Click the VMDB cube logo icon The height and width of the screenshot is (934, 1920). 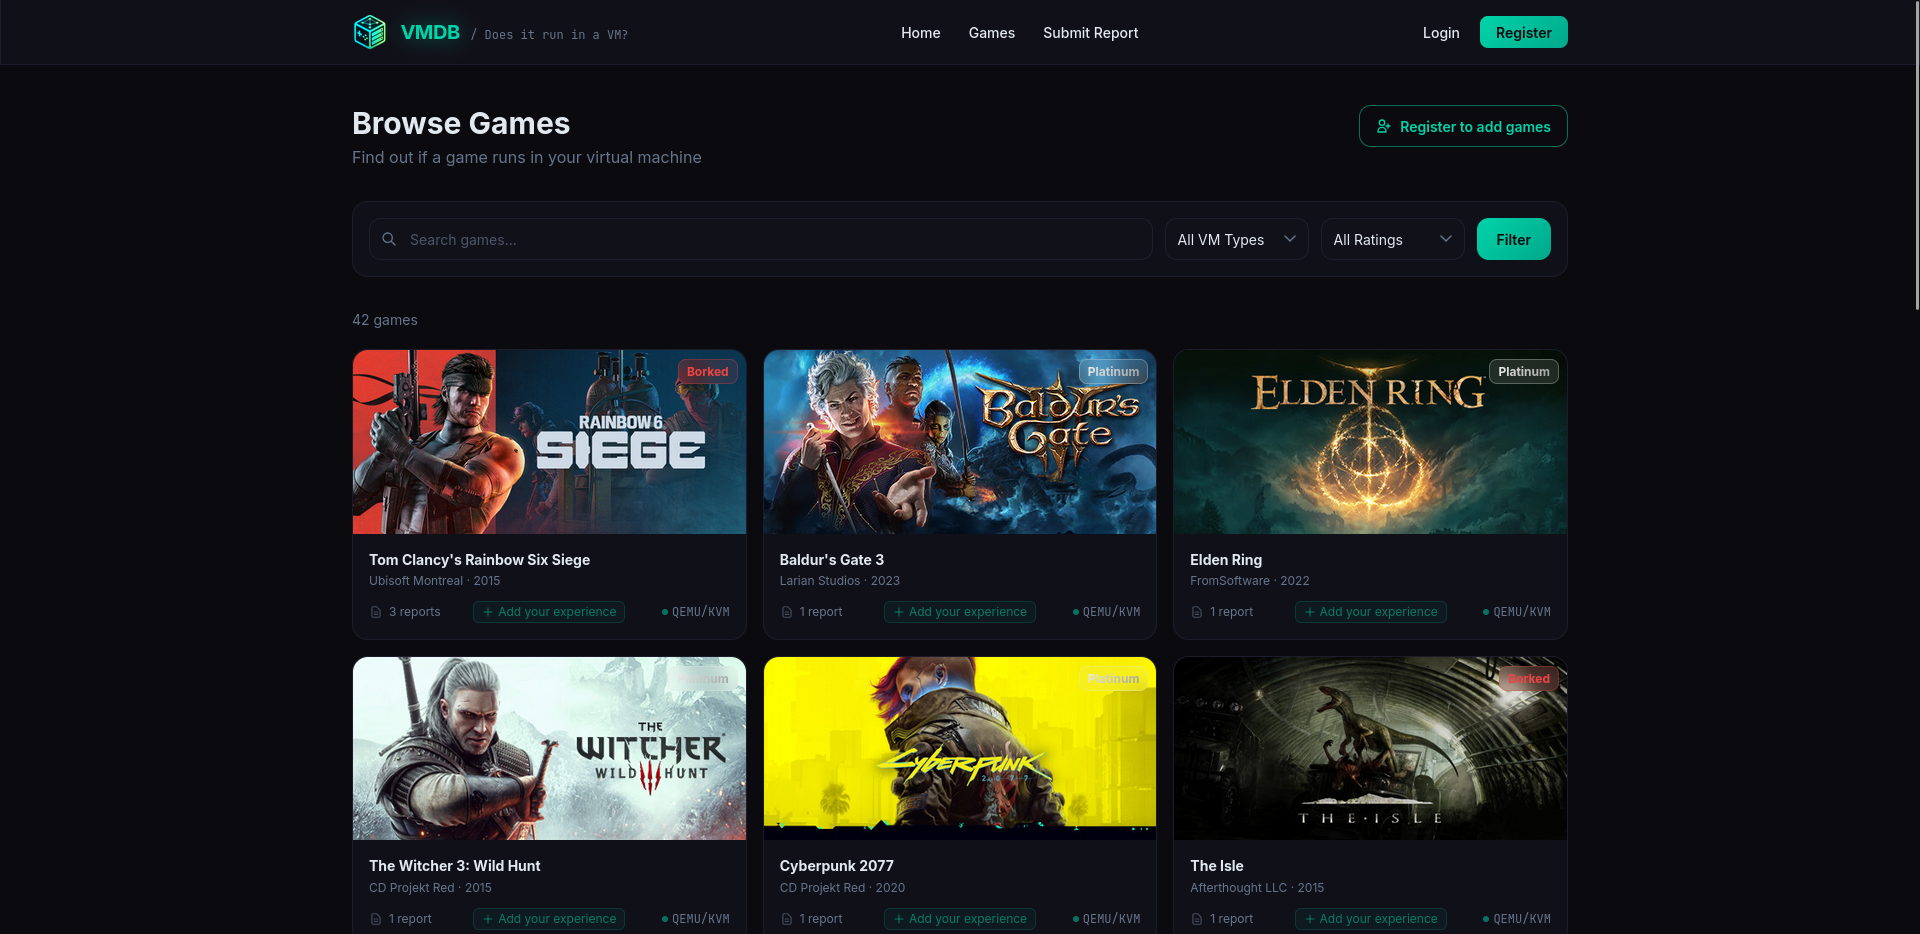[x=370, y=32]
